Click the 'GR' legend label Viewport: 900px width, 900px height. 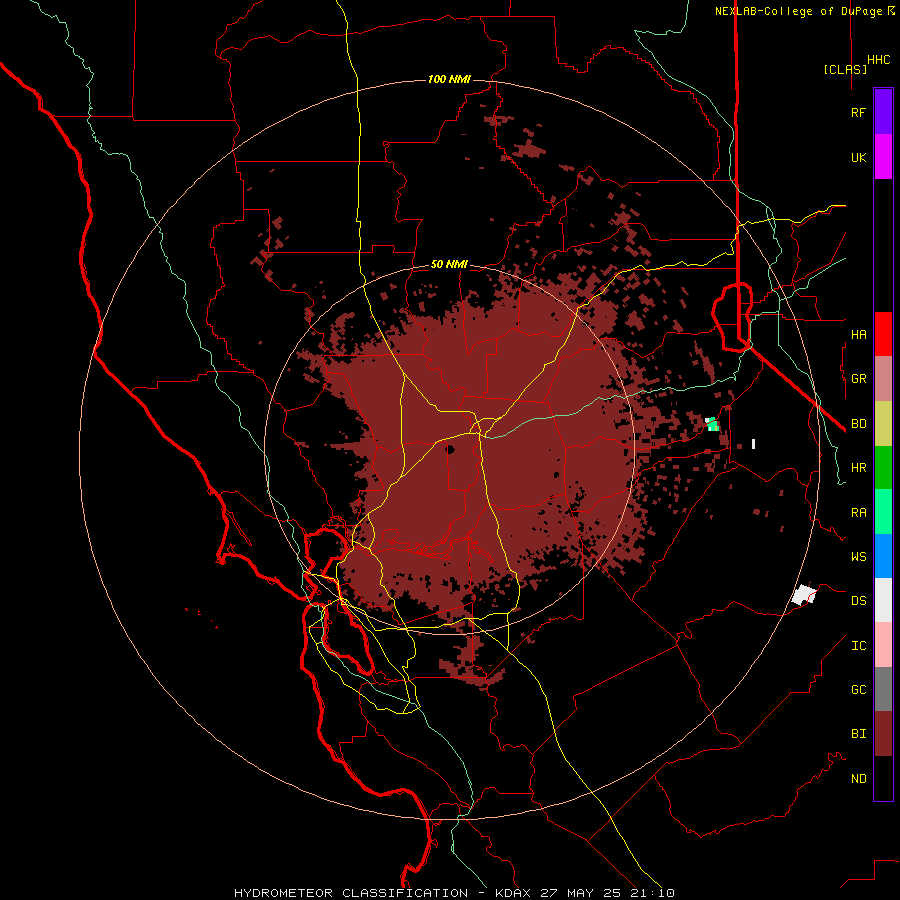pyautogui.click(x=858, y=379)
